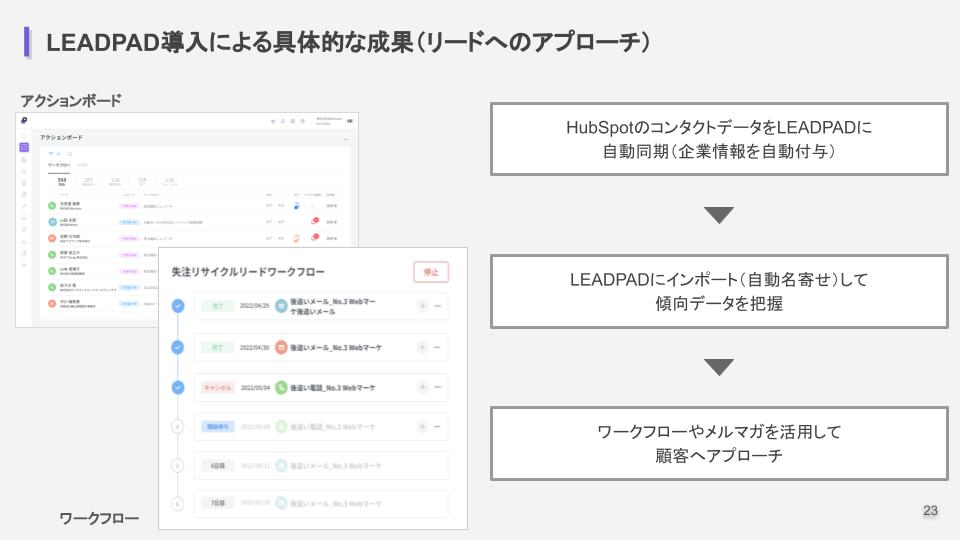960x540 pixels.
Task: Click the filter funnel icon above the ワークフロー tab
Action: pos(51,154)
